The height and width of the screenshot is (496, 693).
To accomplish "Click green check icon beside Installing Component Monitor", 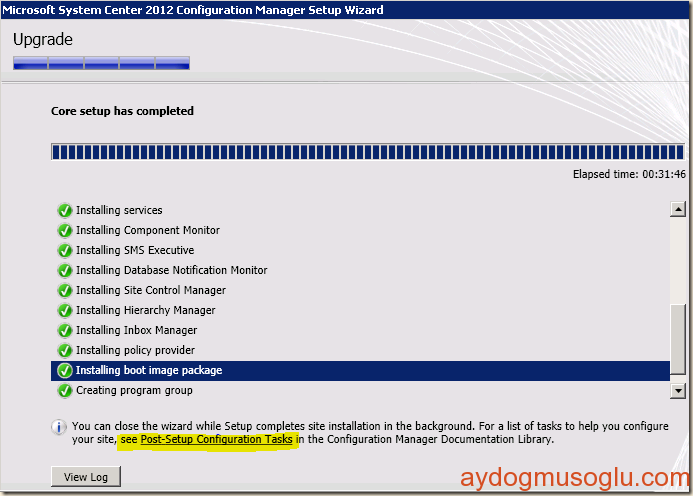I will tap(65, 230).
